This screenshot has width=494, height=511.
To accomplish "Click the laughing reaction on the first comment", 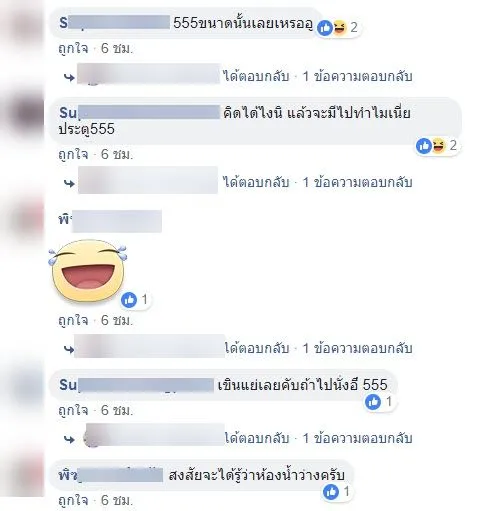I will pyautogui.click(x=339, y=28).
